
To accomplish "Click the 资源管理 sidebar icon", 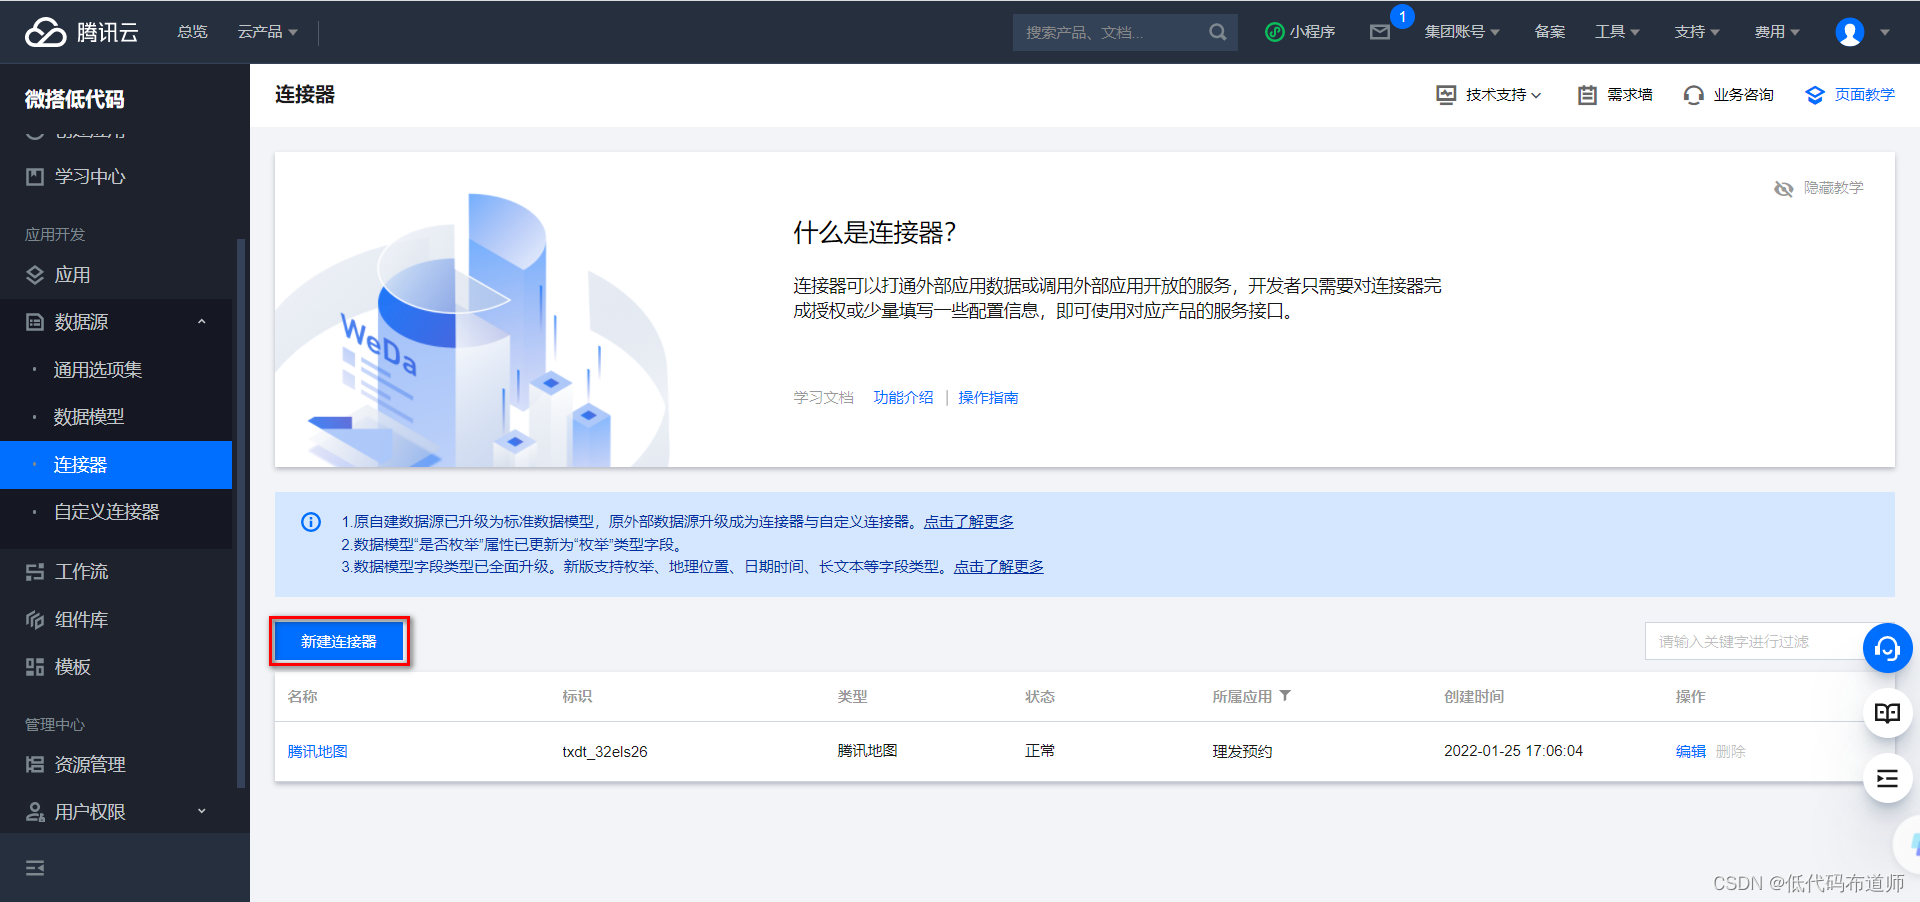I will coord(35,765).
